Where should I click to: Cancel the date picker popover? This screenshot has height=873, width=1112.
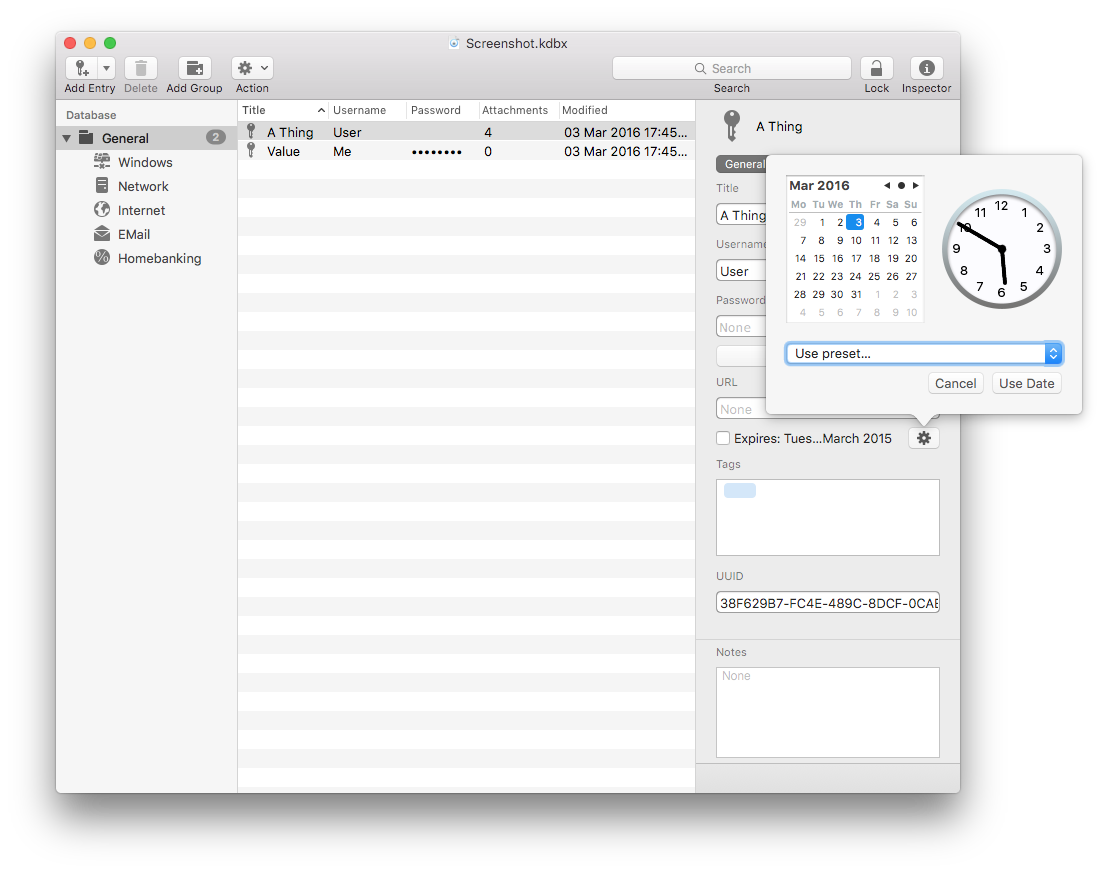pos(955,383)
